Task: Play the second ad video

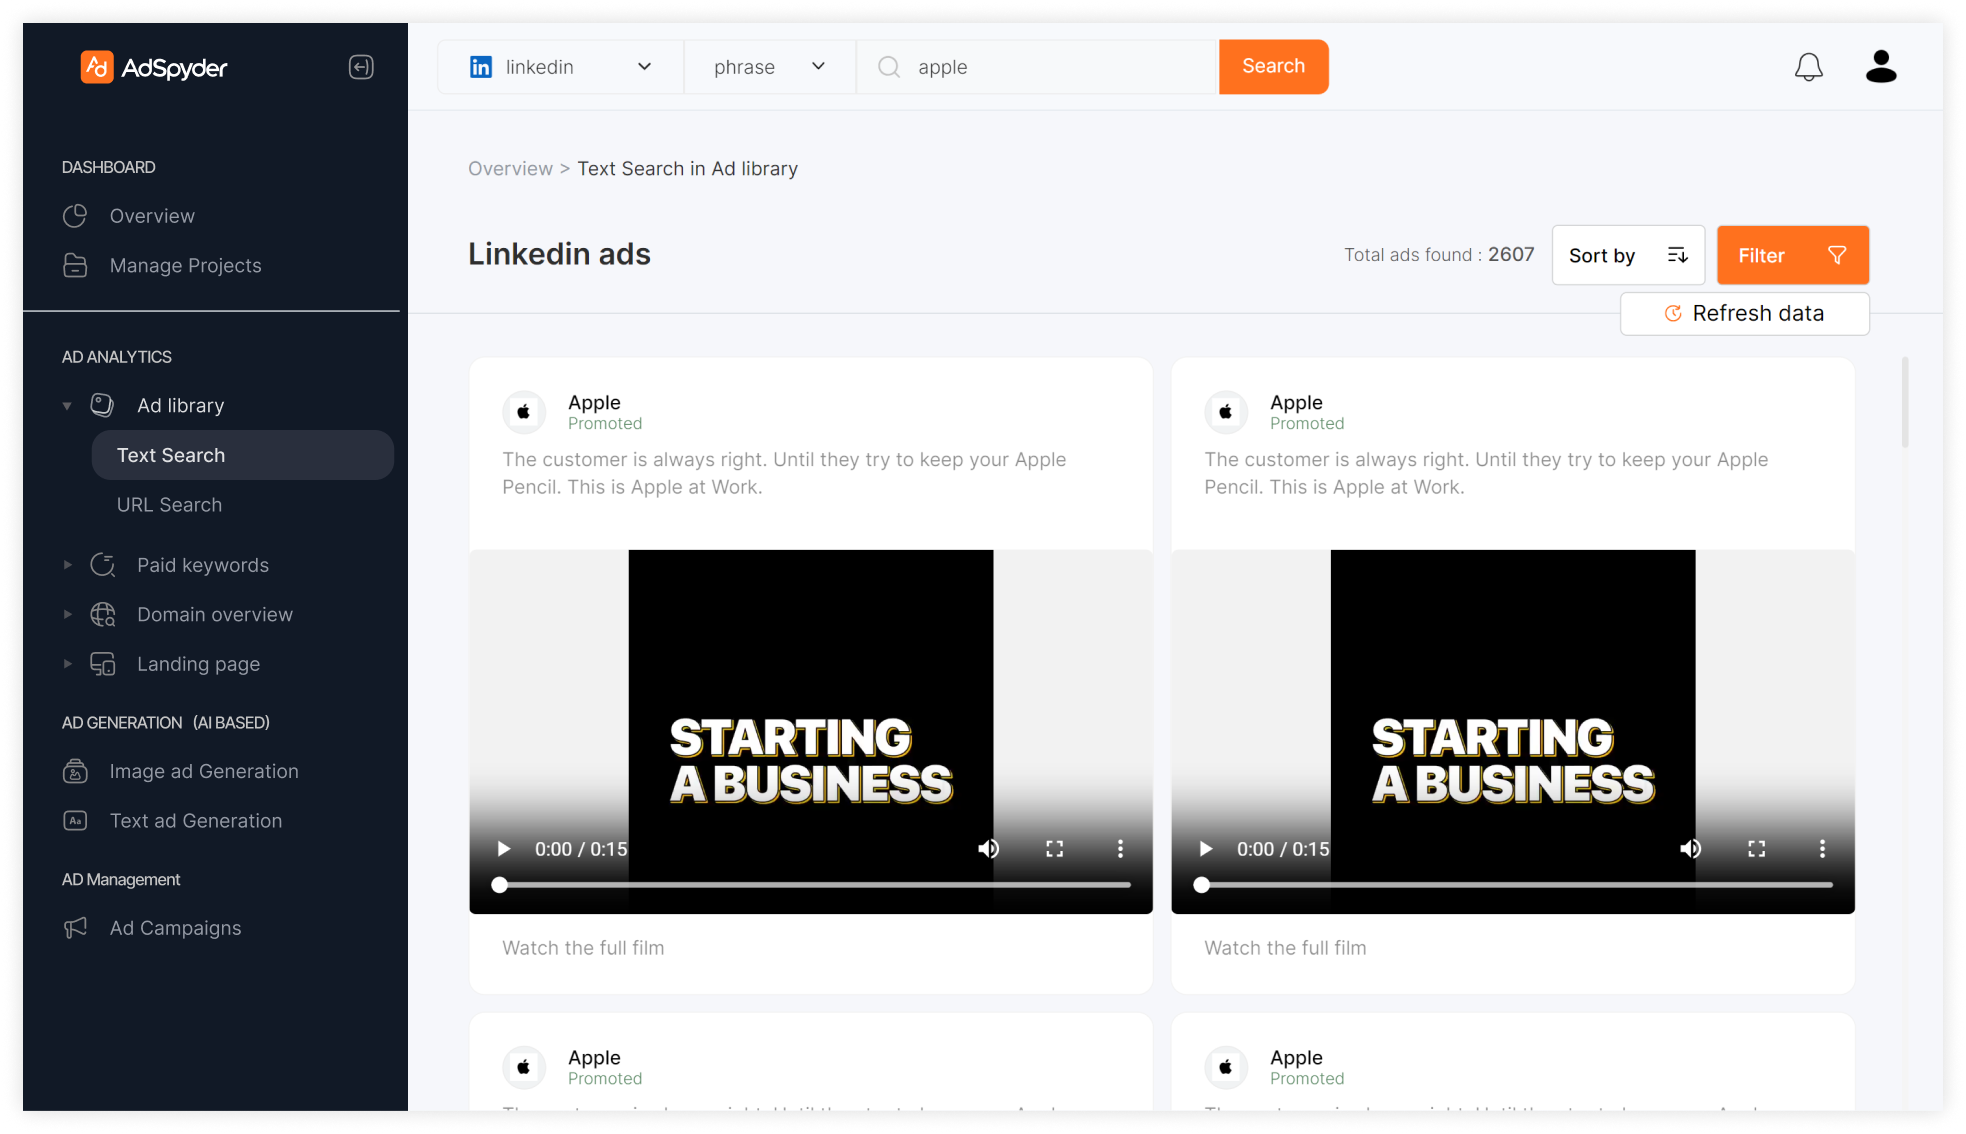Action: click(x=1206, y=849)
